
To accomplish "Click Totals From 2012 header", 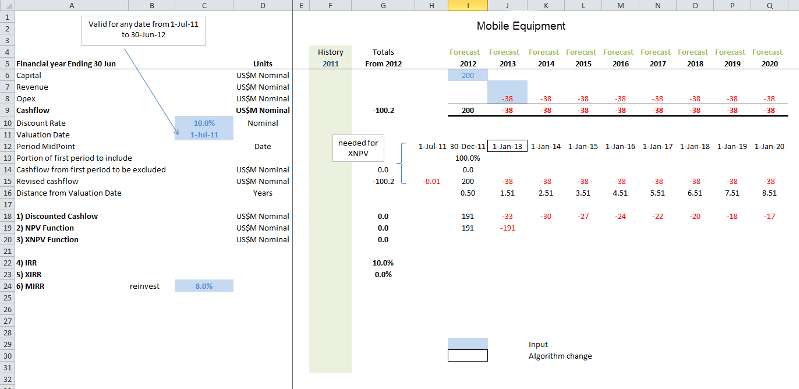I will [383, 58].
